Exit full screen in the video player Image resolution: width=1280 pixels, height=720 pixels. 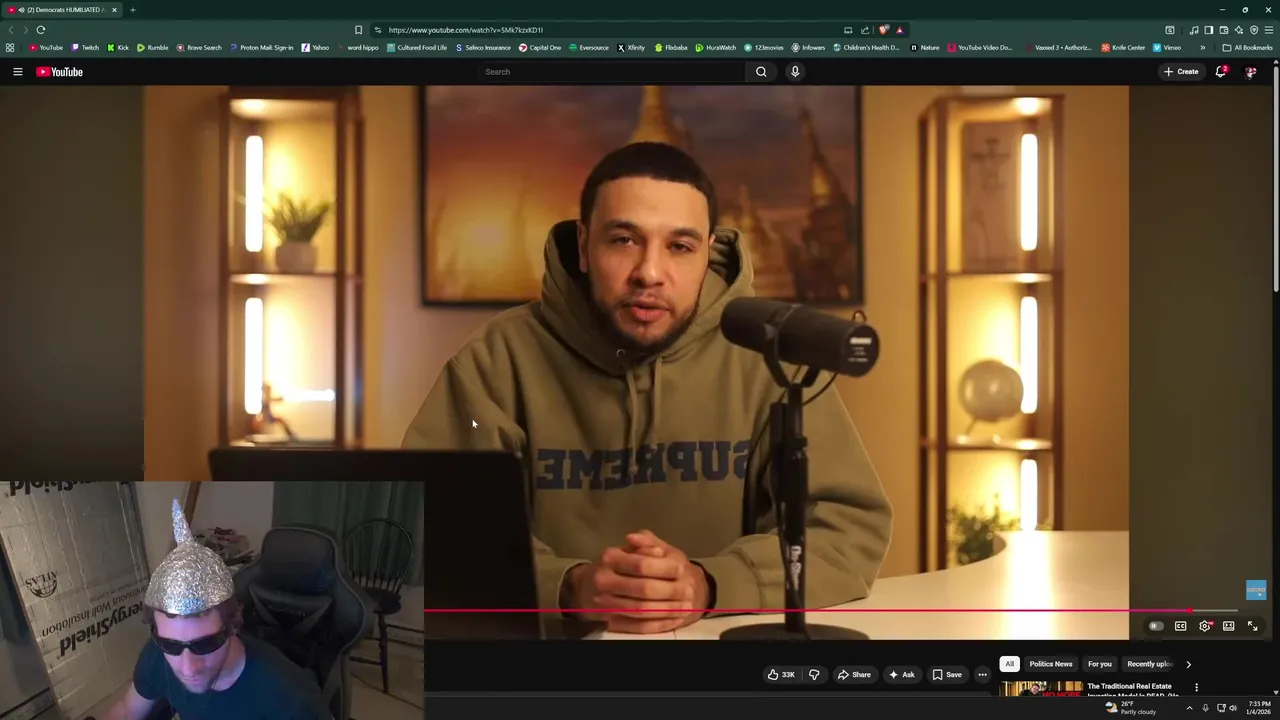pyautogui.click(x=1252, y=626)
